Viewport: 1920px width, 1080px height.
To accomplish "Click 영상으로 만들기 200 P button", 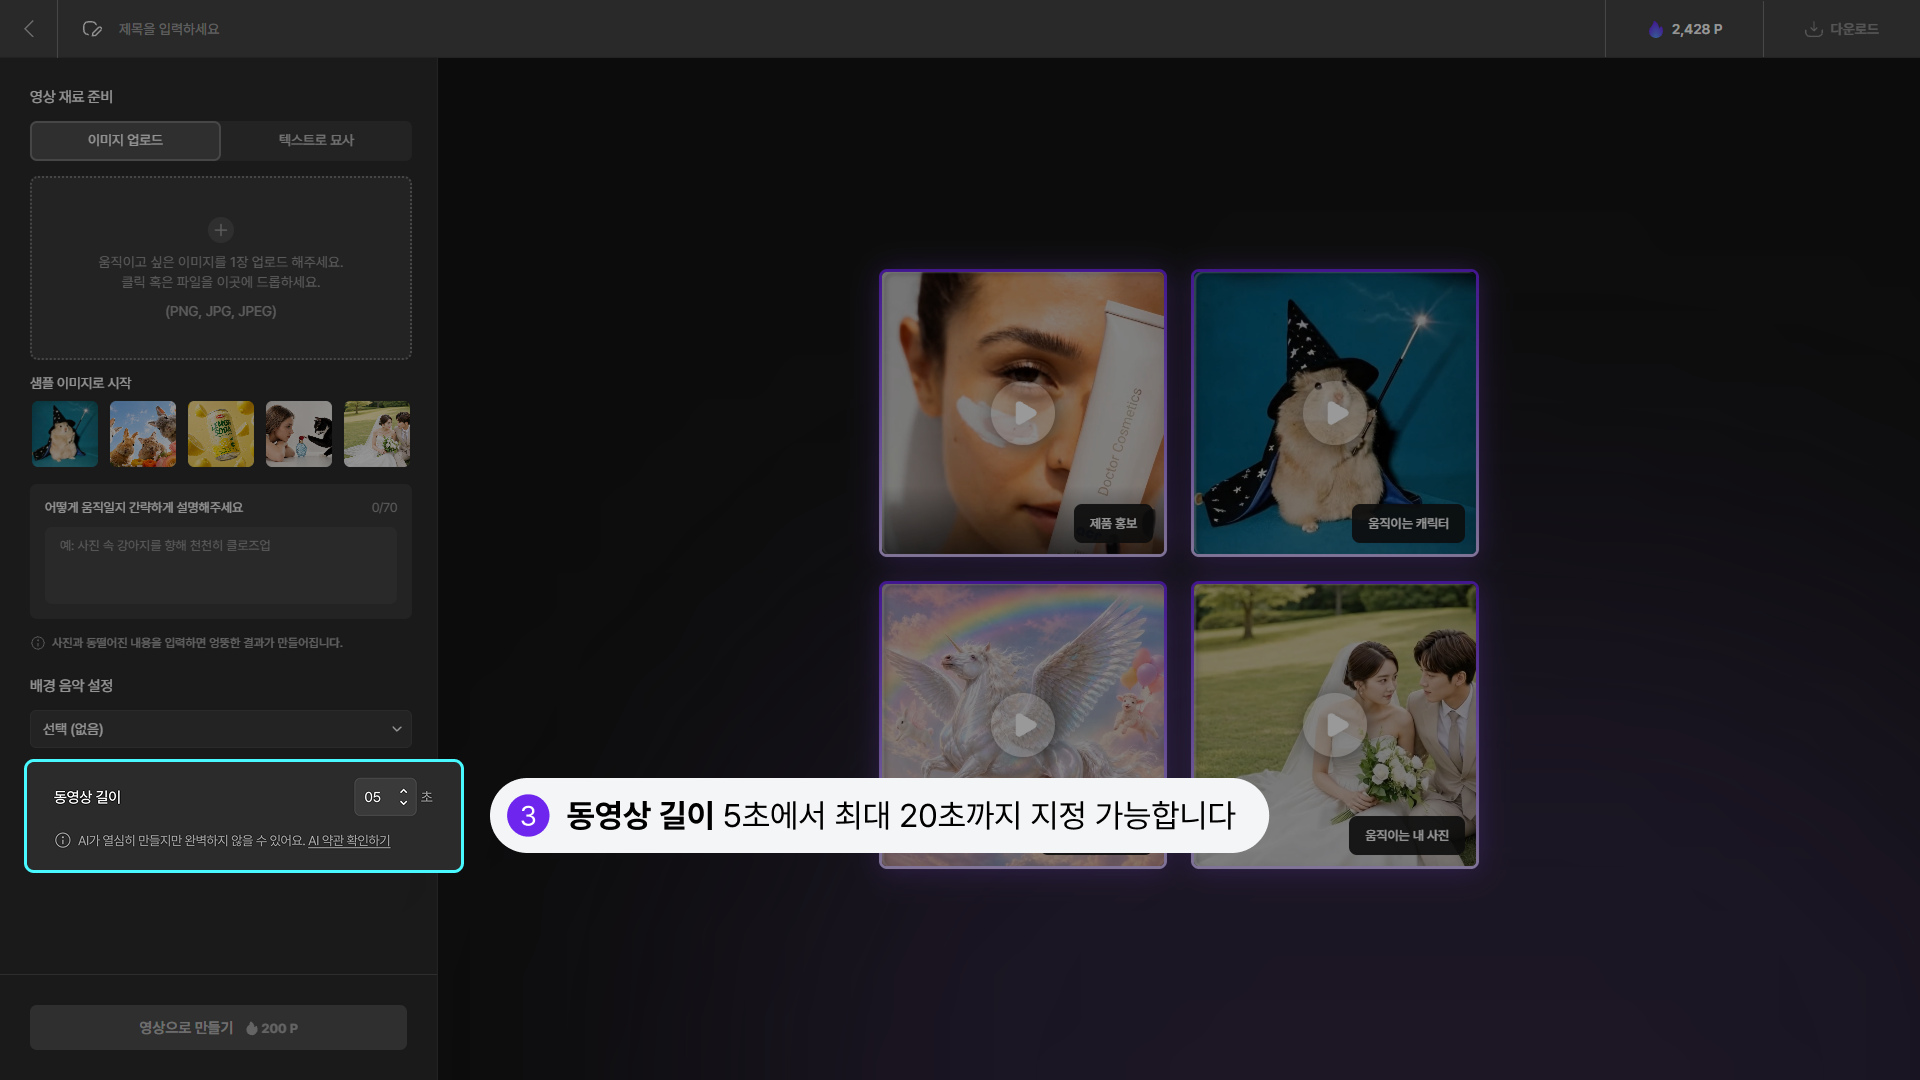I will pyautogui.click(x=218, y=1028).
